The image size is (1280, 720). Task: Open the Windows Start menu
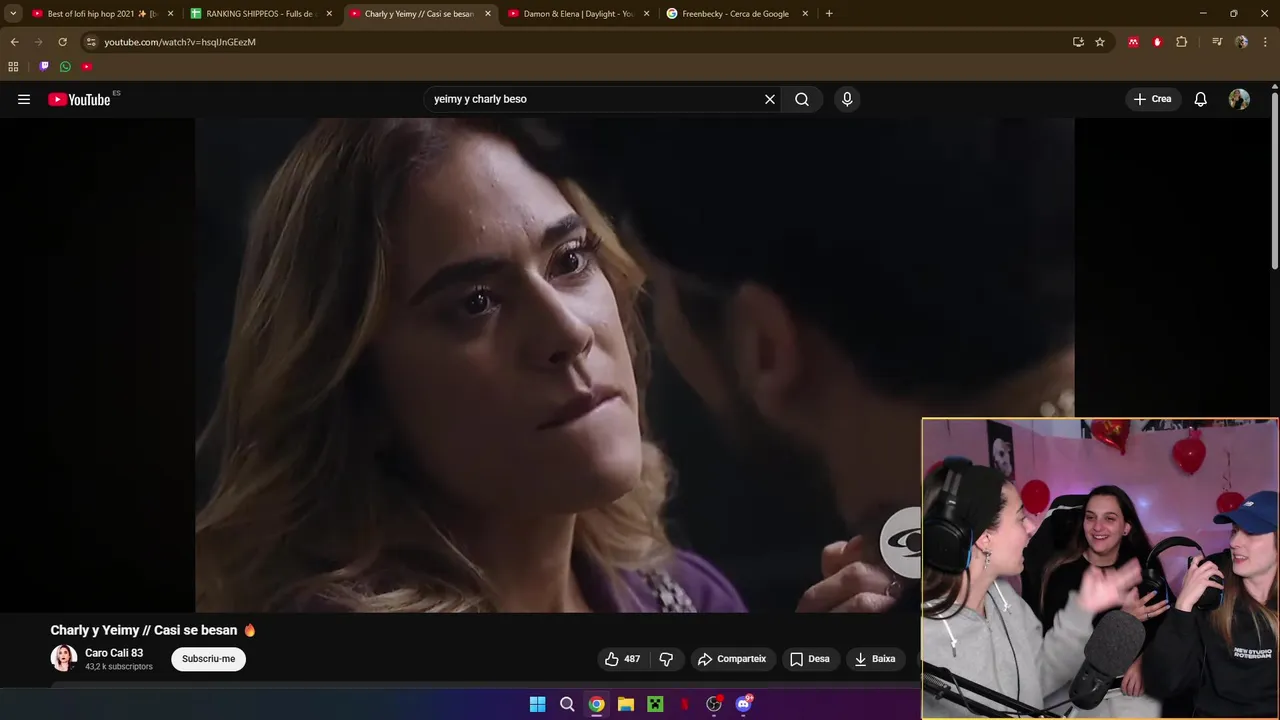(x=537, y=704)
